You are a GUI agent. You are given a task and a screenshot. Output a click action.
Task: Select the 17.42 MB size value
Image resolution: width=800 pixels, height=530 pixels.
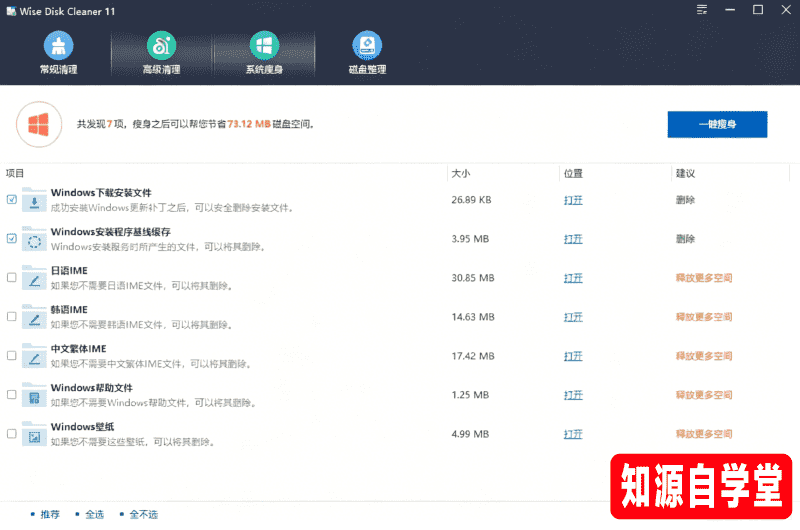pos(472,356)
